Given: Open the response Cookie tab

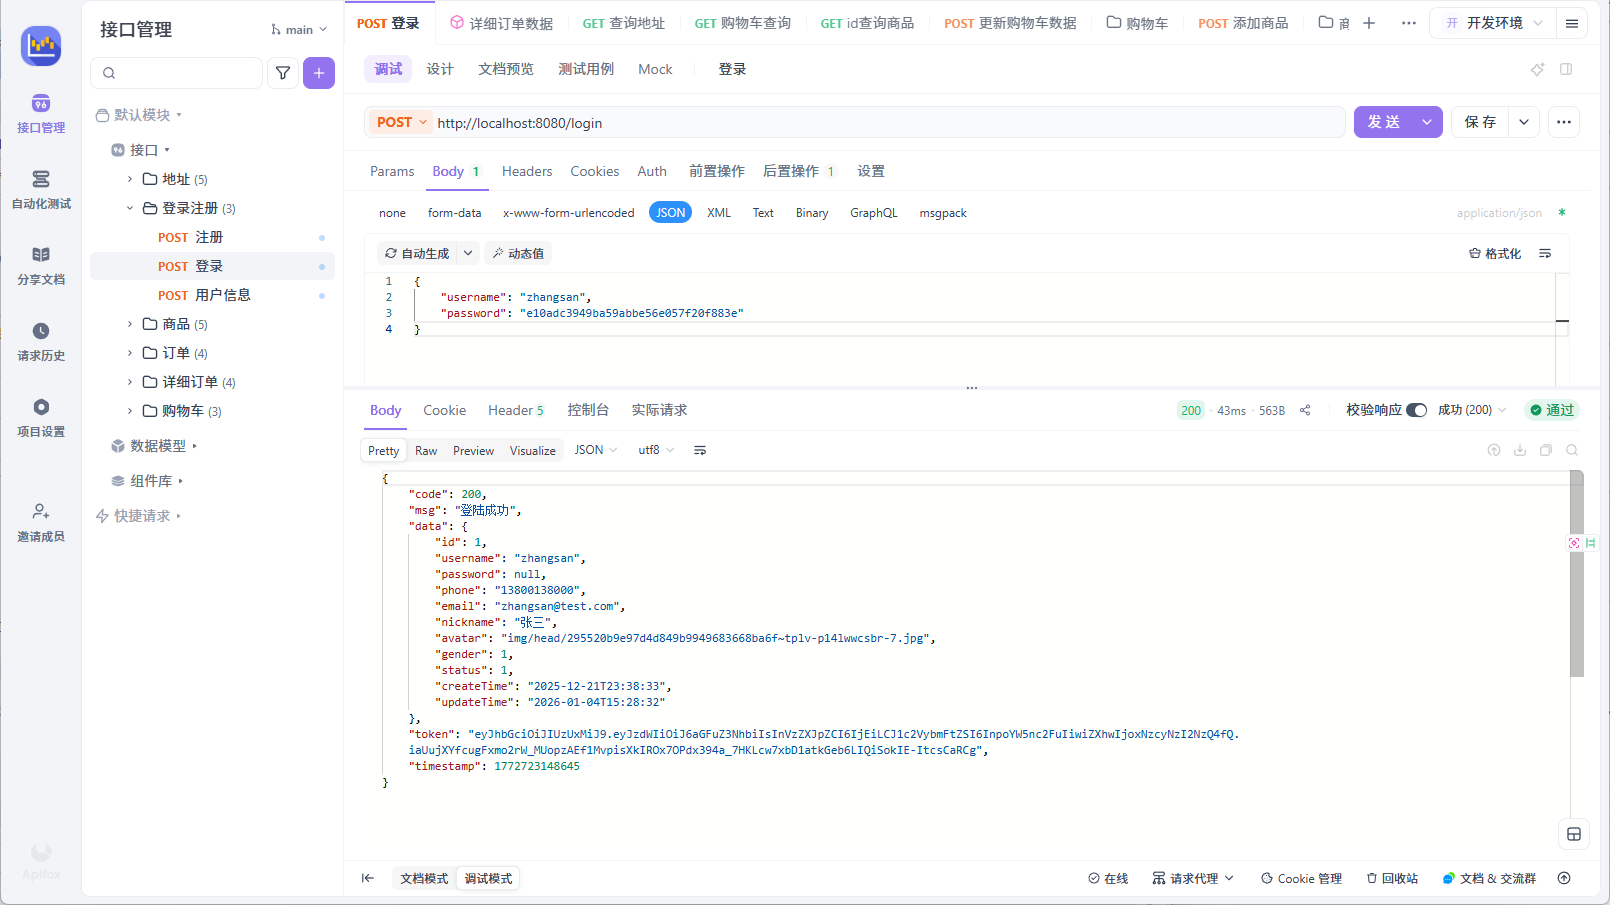Looking at the screenshot, I should [444, 410].
